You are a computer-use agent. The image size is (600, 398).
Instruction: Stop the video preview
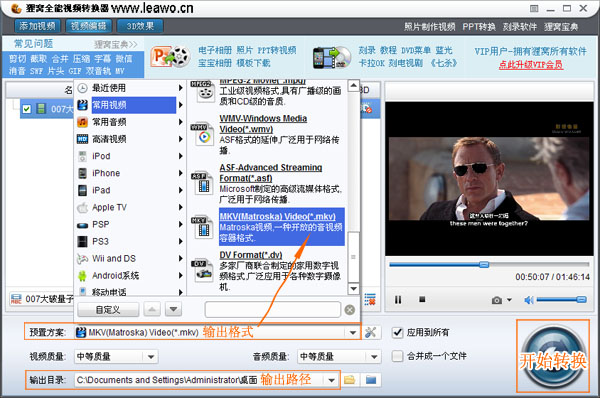pos(422,299)
